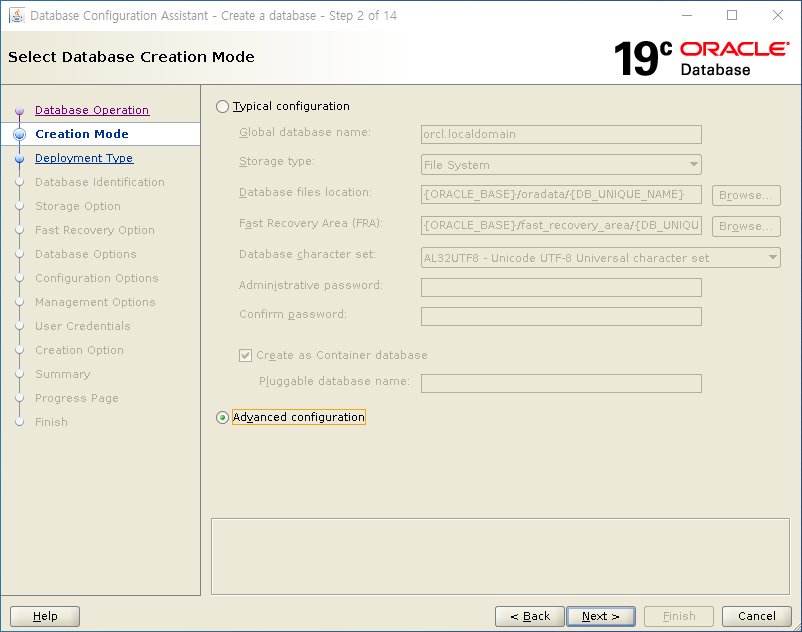Click Creation Option step
802x632 pixels.
(x=79, y=350)
